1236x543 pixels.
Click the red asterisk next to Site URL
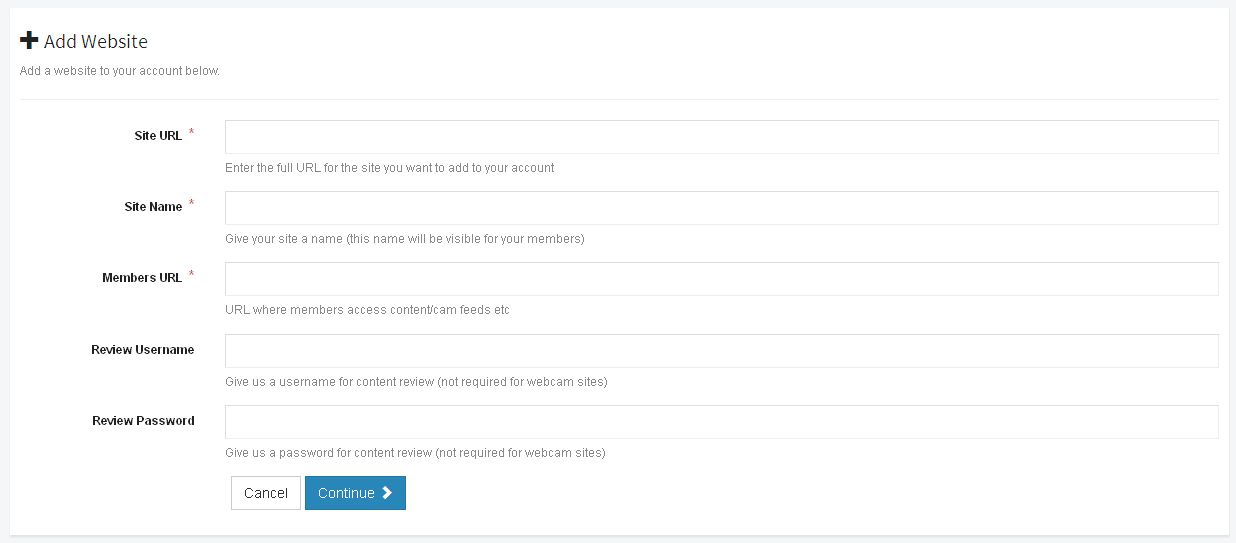click(191, 133)
